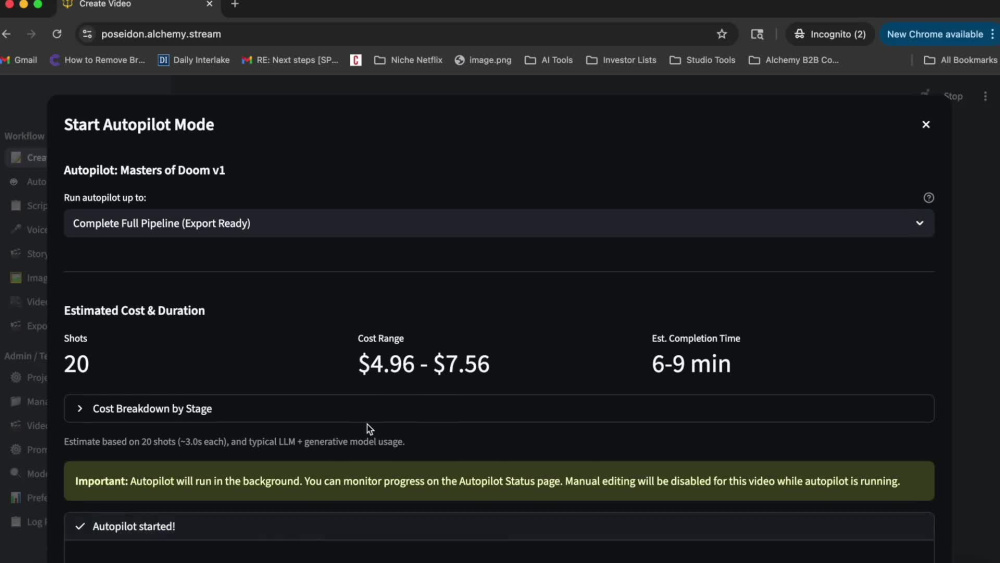This screenshot has height=563, width=1000.
Task: Select Storyboard item in sidebar
Action: (x=26, y=254)
